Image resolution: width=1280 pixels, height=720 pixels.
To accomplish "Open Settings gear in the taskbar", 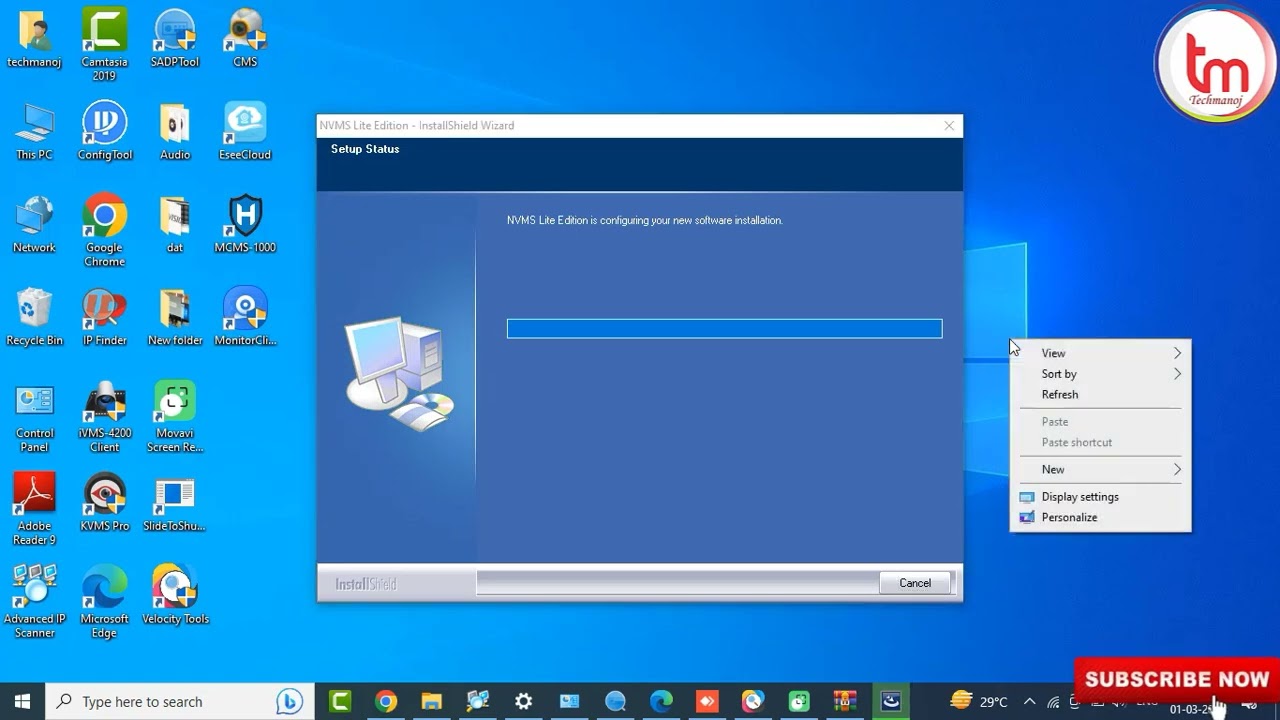I will point(524,701).
